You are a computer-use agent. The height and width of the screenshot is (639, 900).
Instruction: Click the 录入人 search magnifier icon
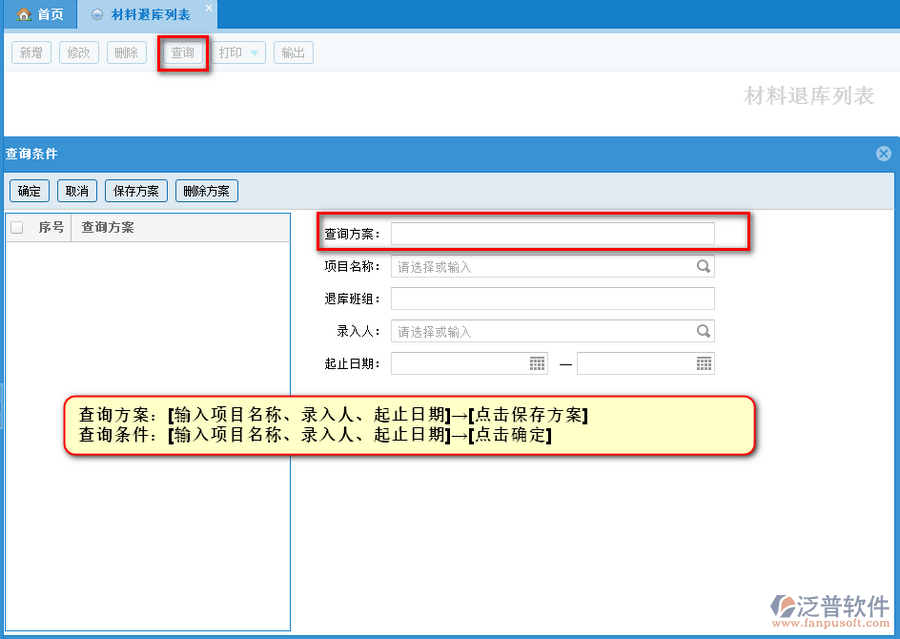click(703, 331)
